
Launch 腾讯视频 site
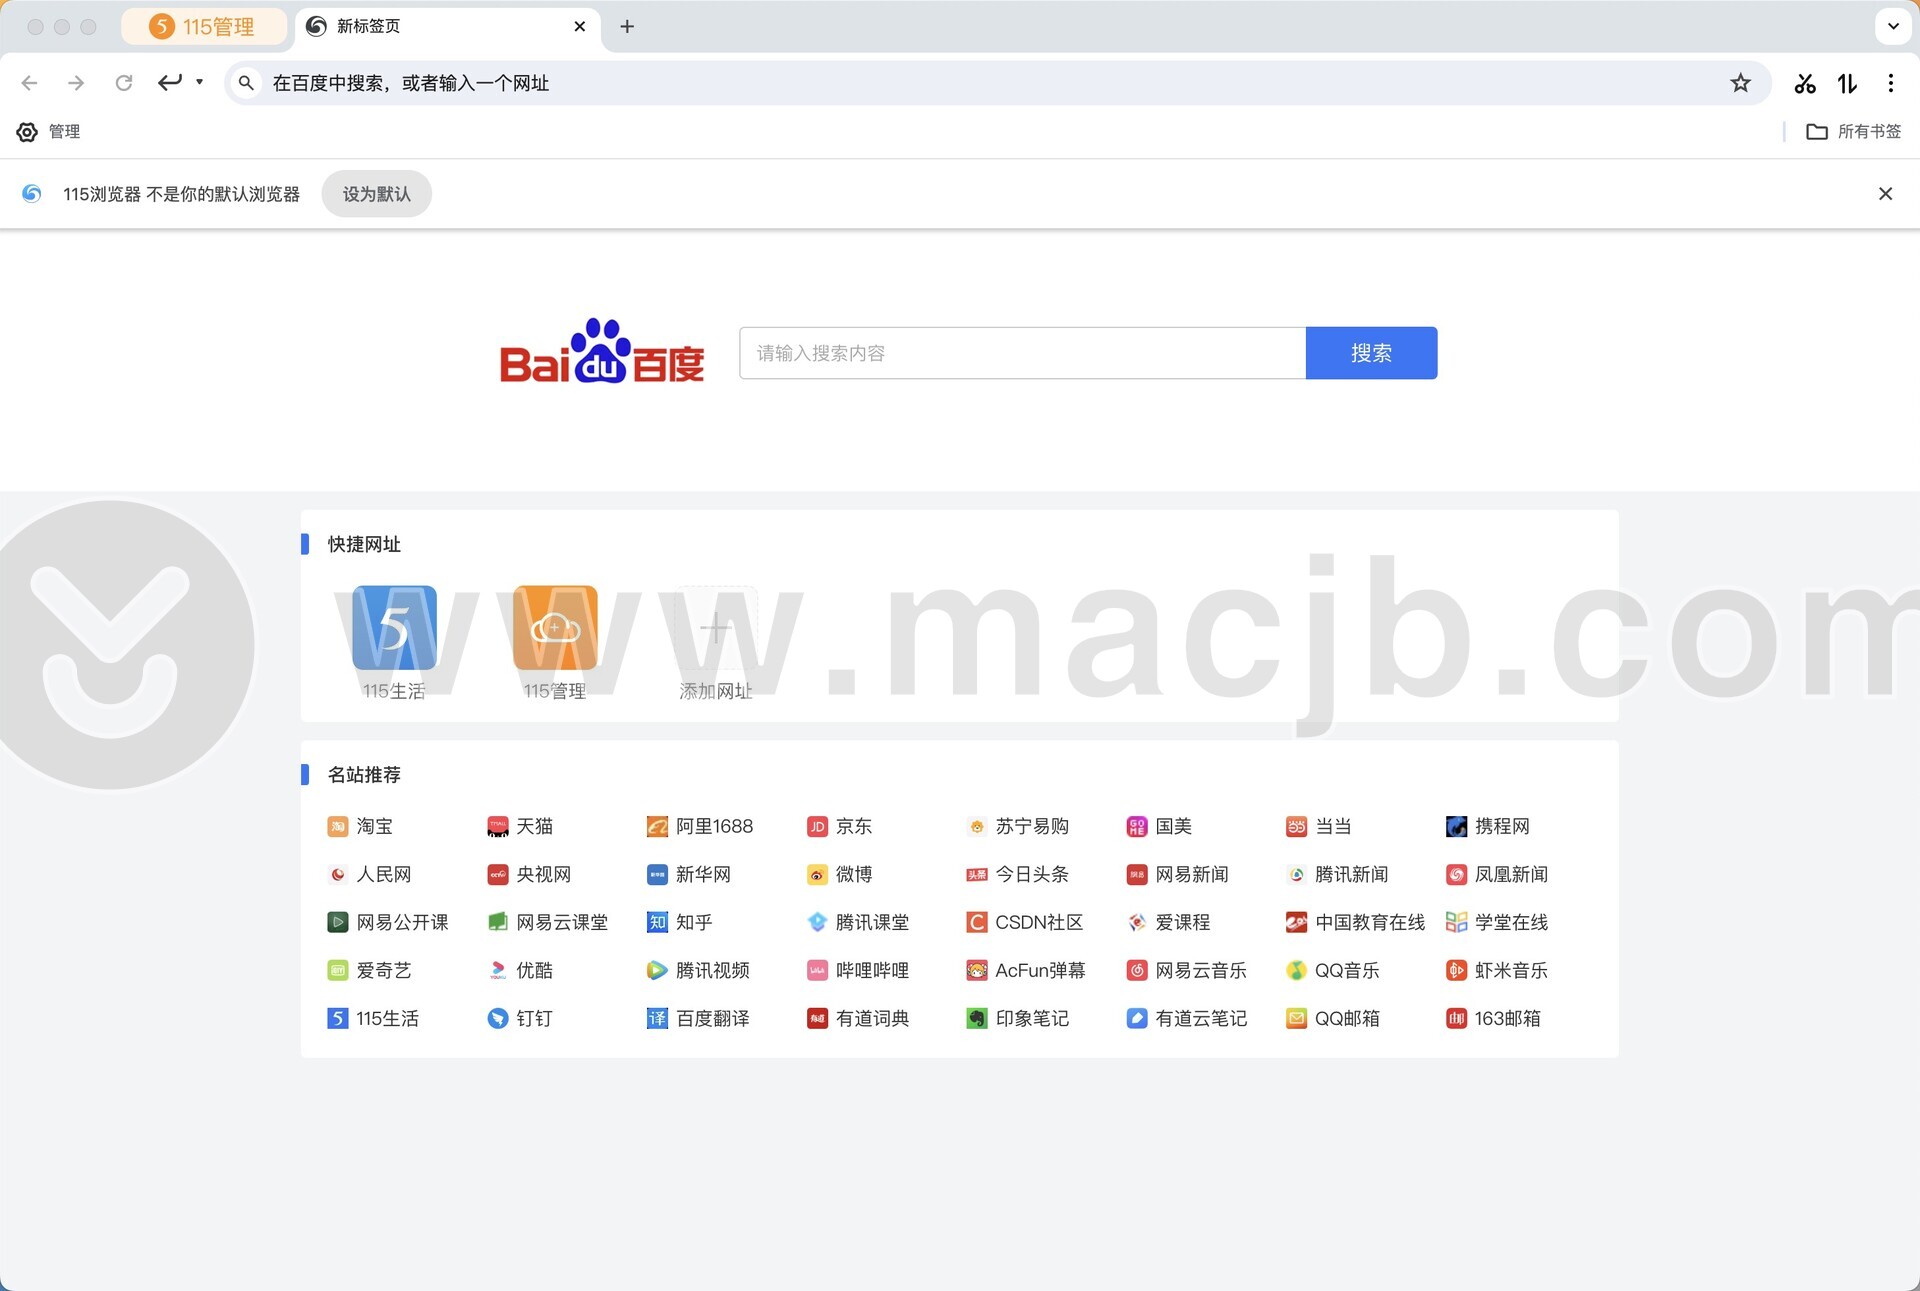(x=698, y=970)
